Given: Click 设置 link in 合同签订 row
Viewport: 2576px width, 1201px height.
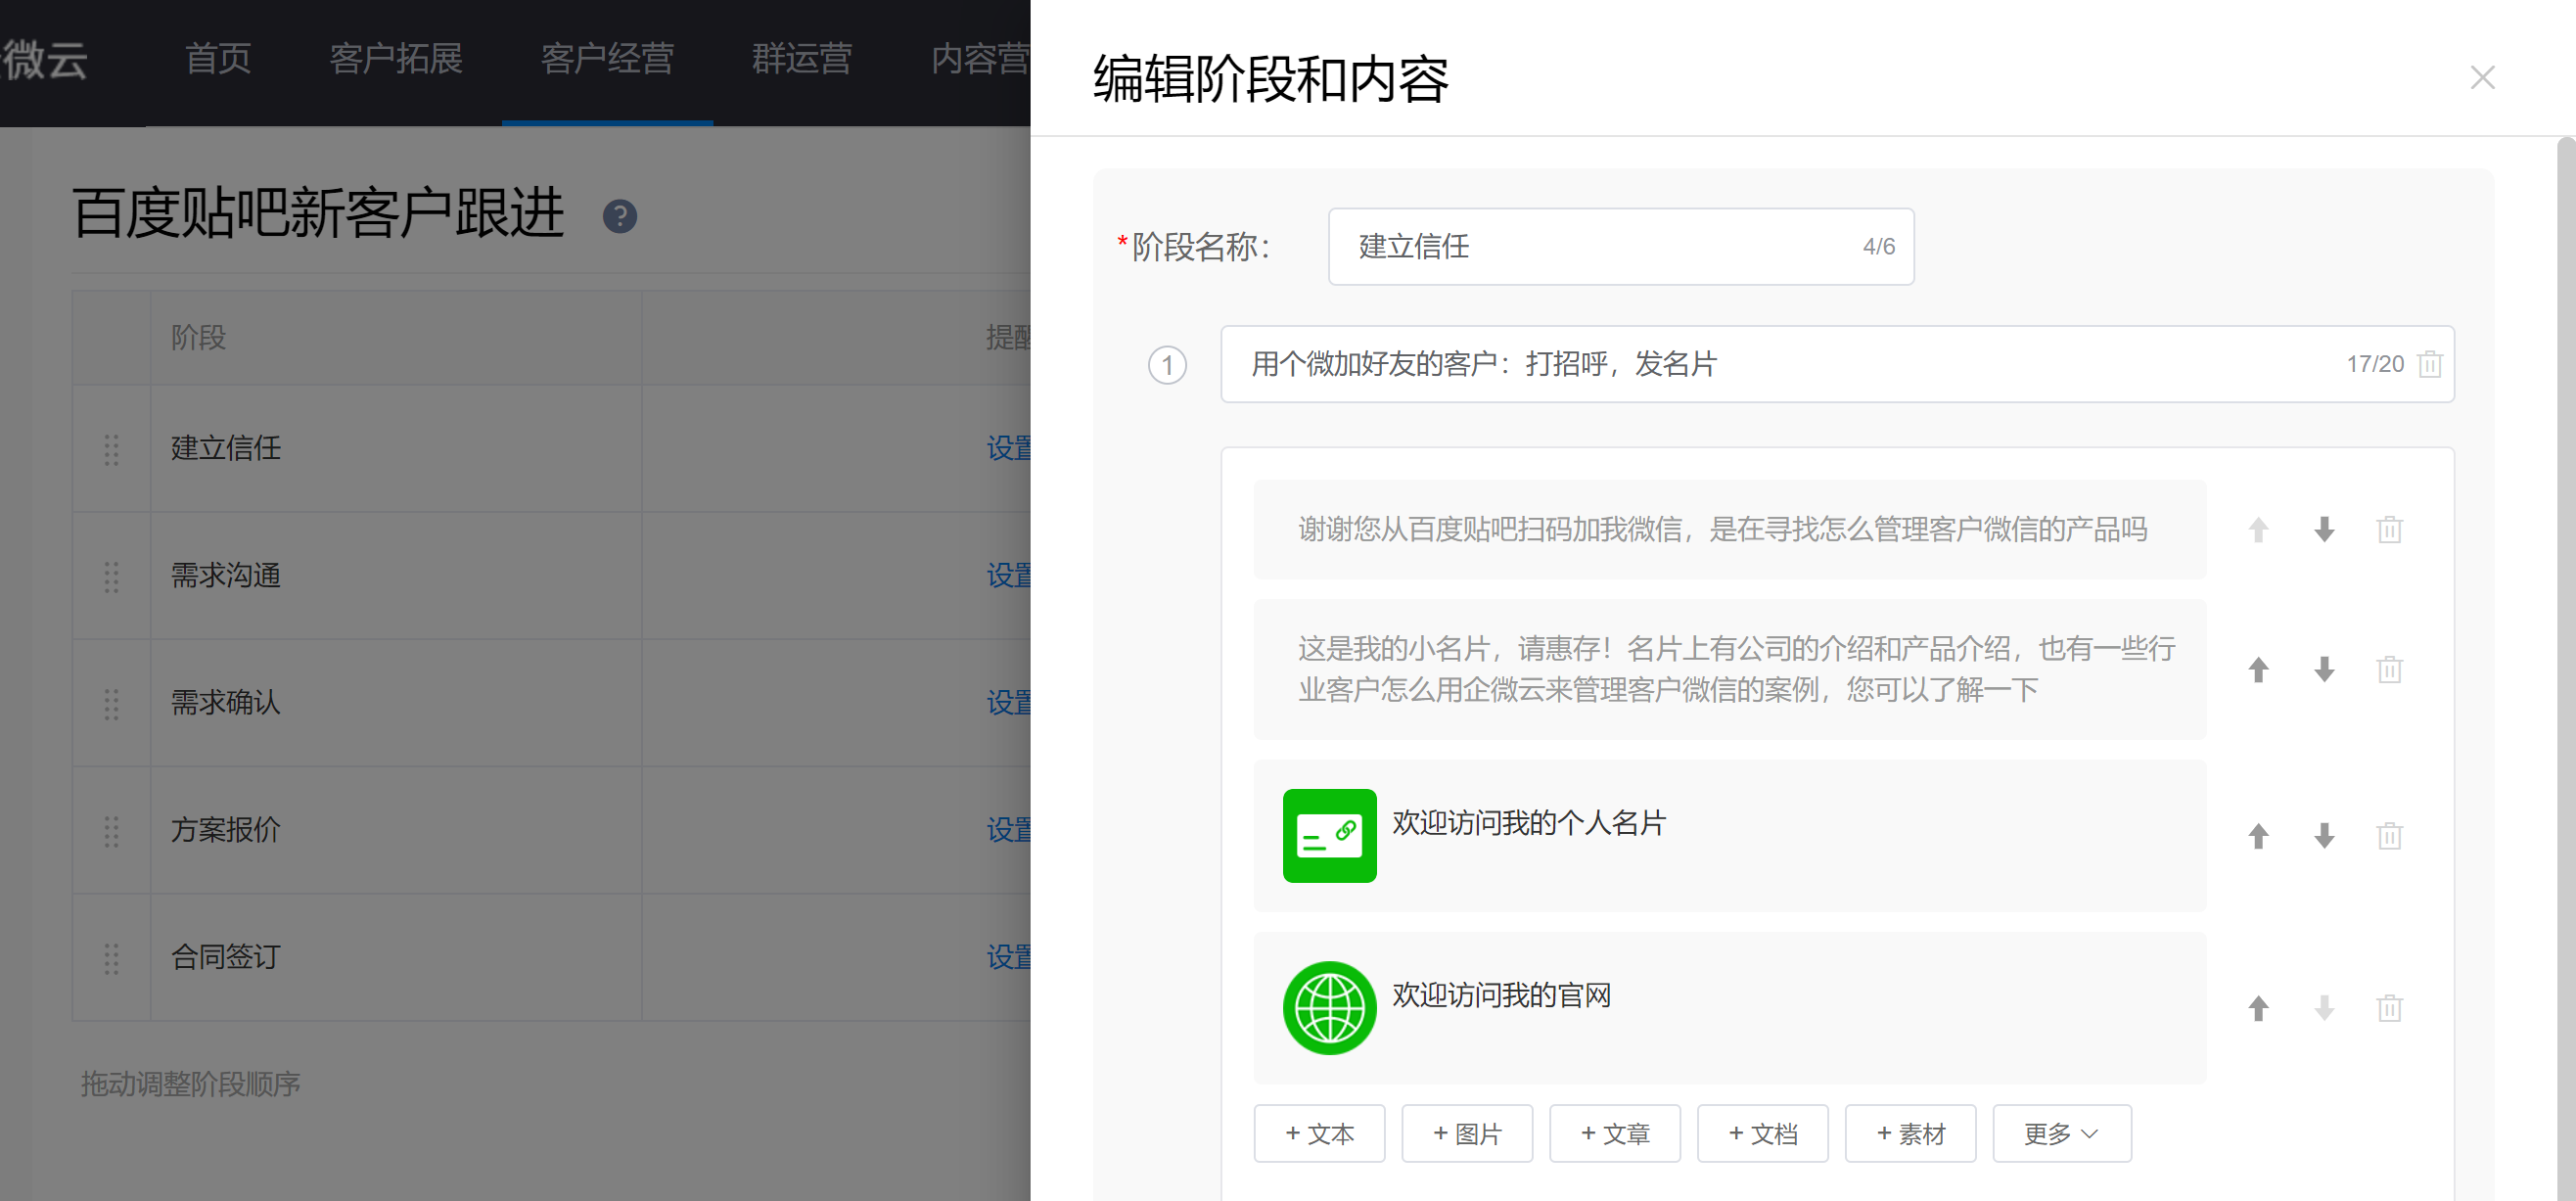Looking at the screenshot, I should coord(1009,956).
